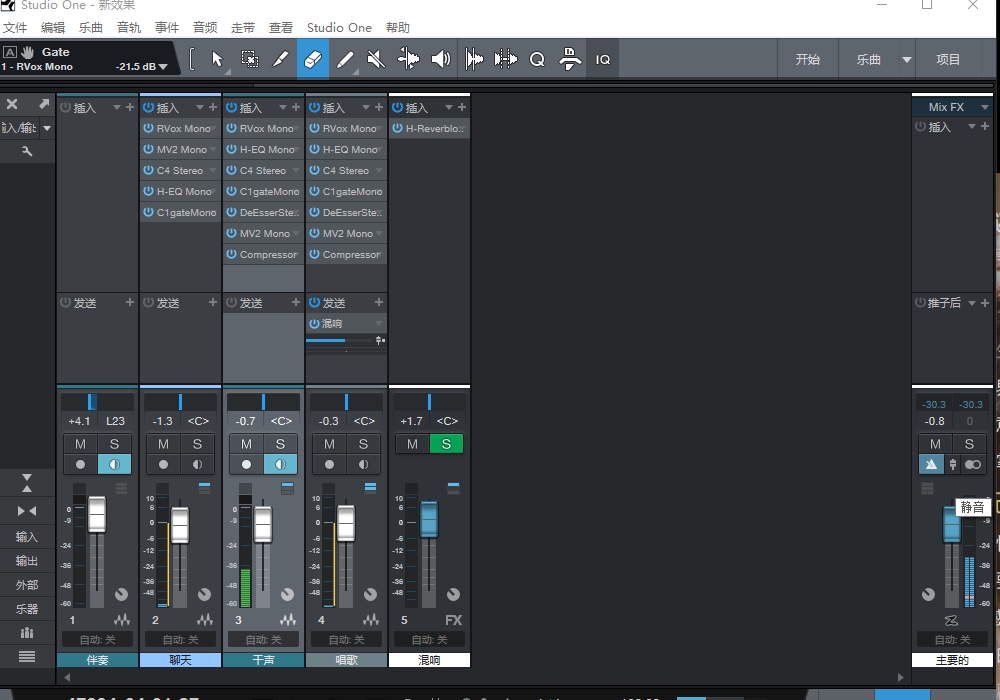Image resolution: width=1000 pixels, height=700 pixels.
Task: Open inserts dropdown on channel 5
Action: coord(448,107)
